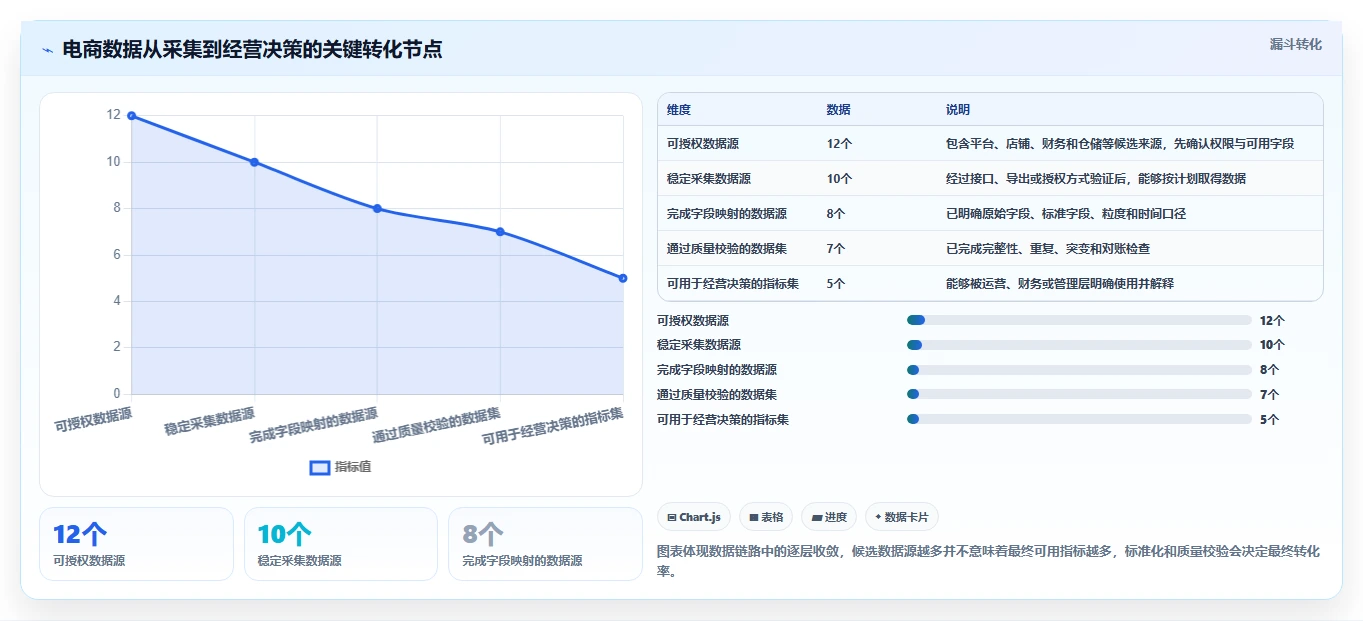
Task: Click description starting 包含平台、店铺、财务和仓储
Action: click(1120, 144)
